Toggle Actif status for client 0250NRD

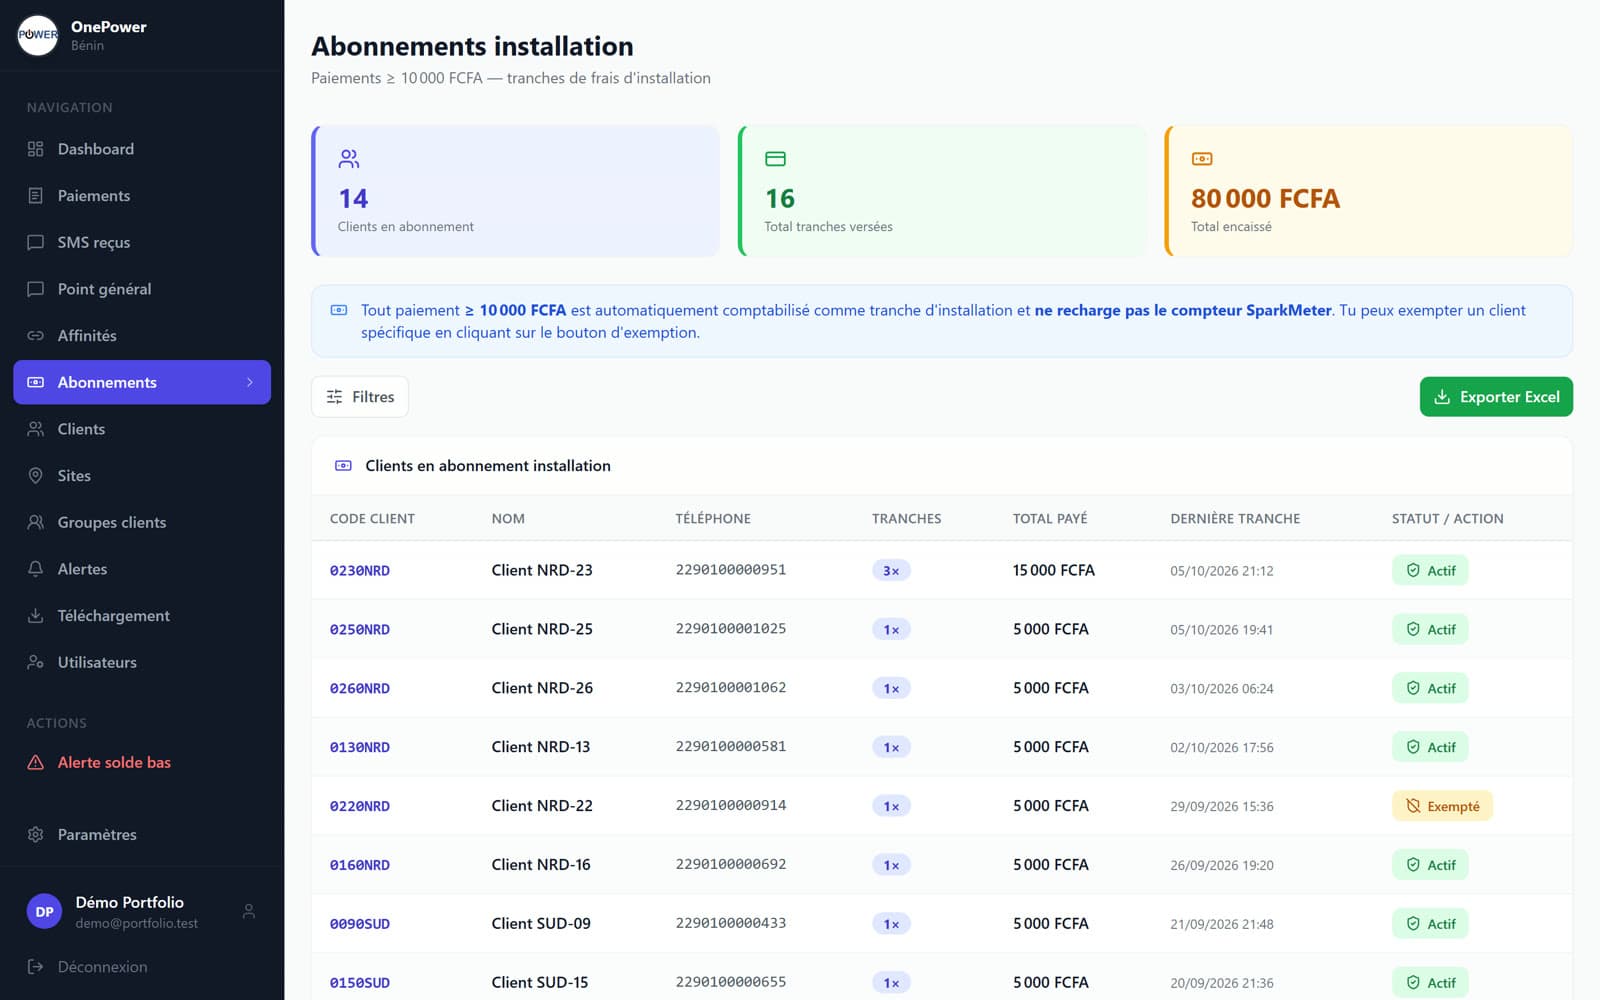pos(1430,629)
